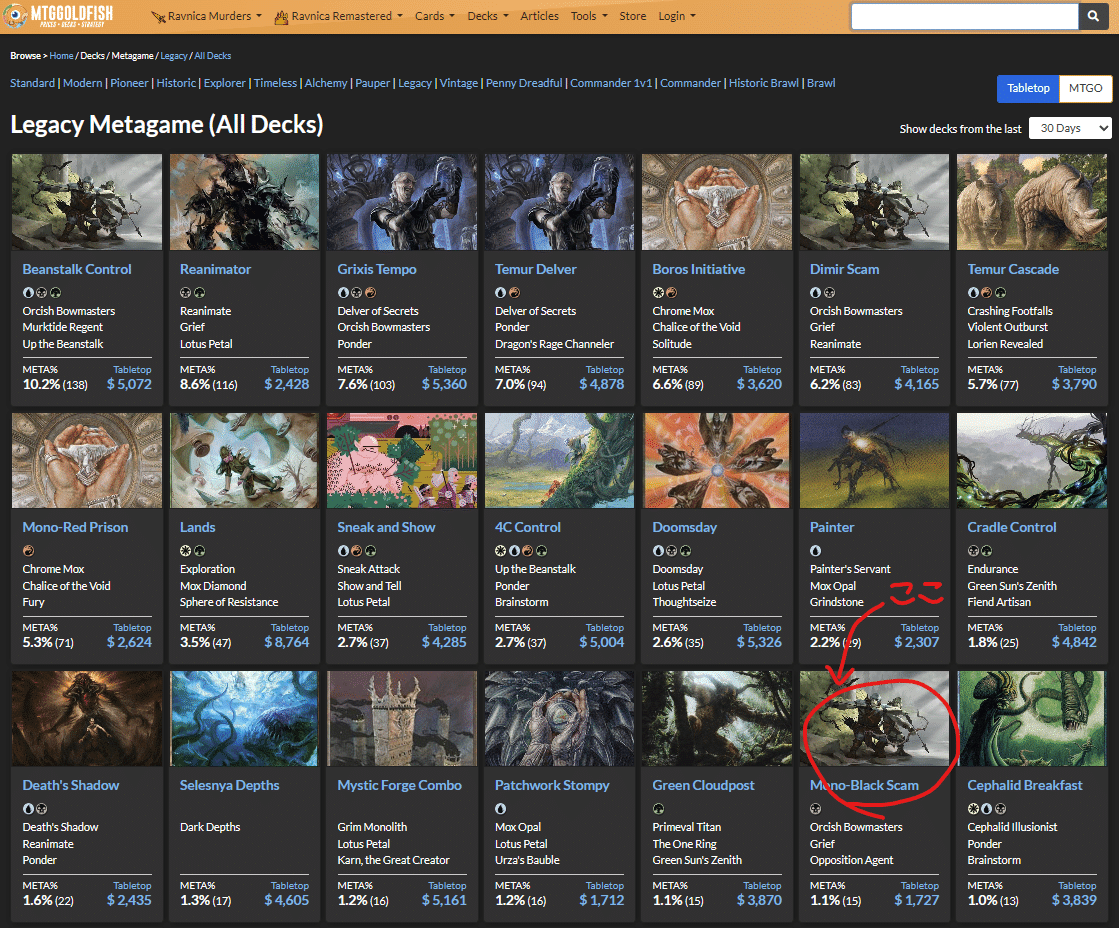Click 'Green Sun's Zenith' under Cradle Control

(1012, 586)
